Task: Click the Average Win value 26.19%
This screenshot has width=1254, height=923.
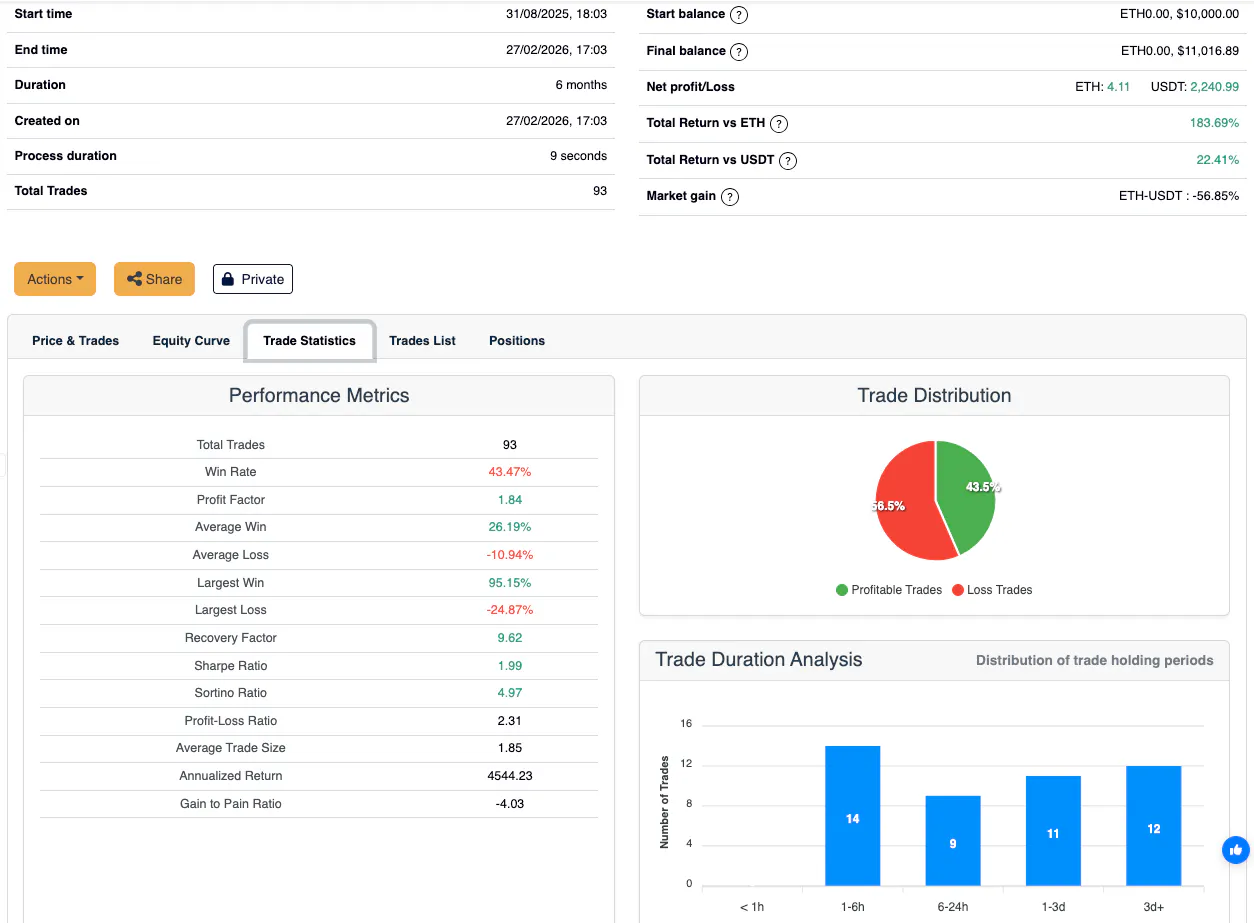Action: click(x=510, y=527)
